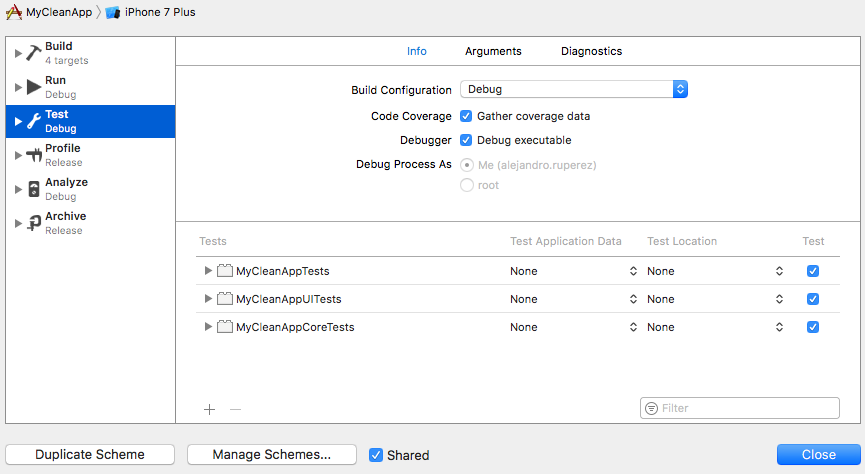The width and height of the screenshot is (865, 474).
Task: Click the Test Location column header
Action: coord(682,241)
